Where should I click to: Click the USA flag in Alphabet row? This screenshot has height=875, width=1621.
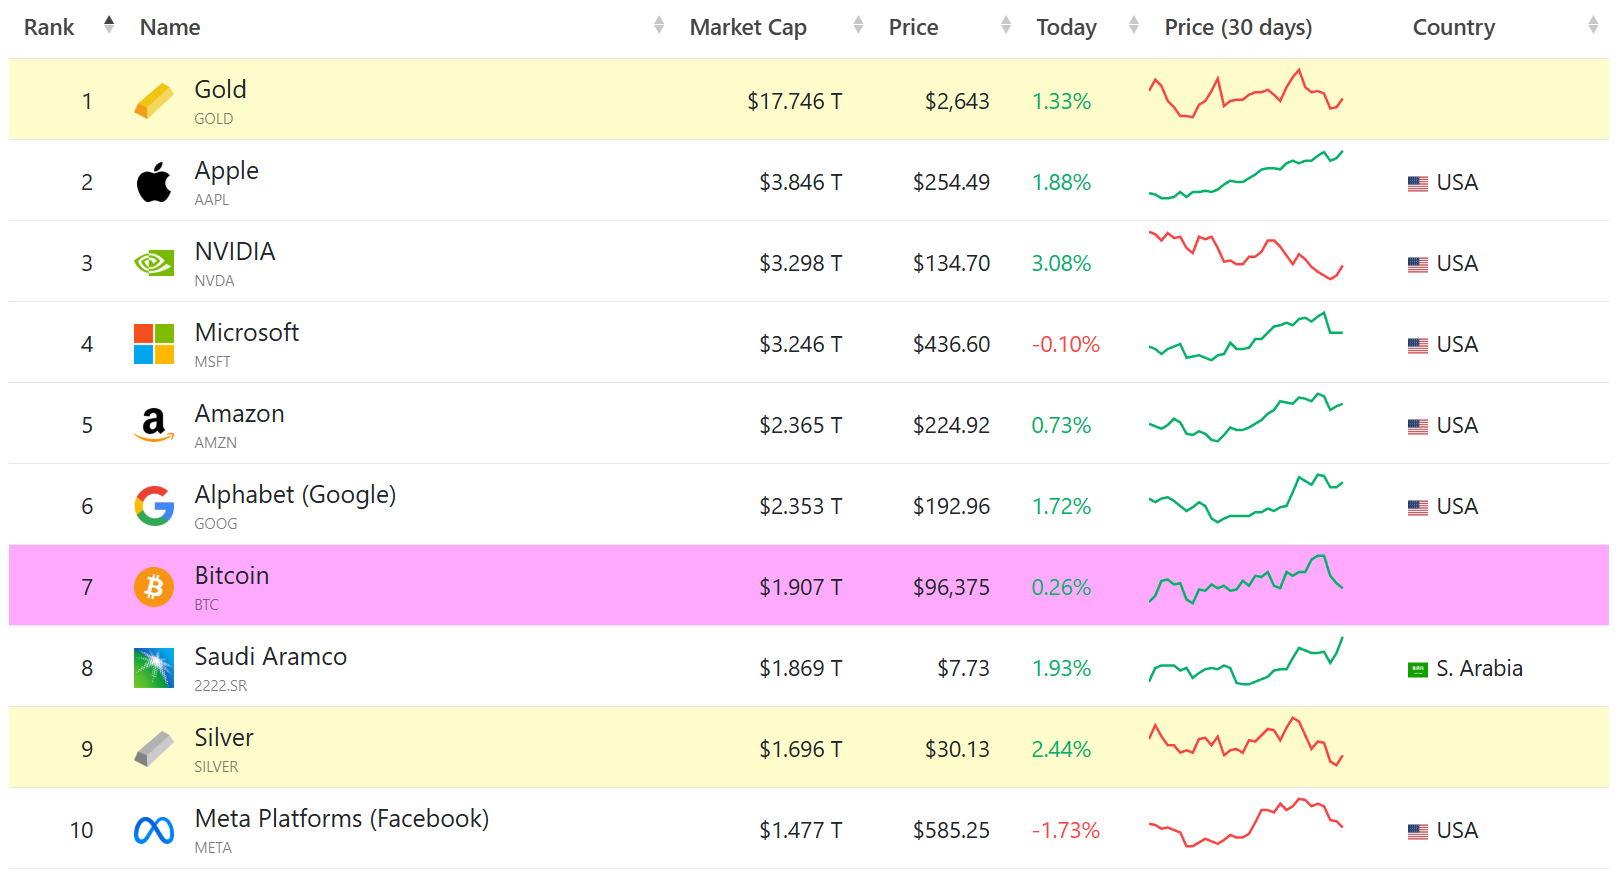pyautogui.click(x=1418, y=507)
